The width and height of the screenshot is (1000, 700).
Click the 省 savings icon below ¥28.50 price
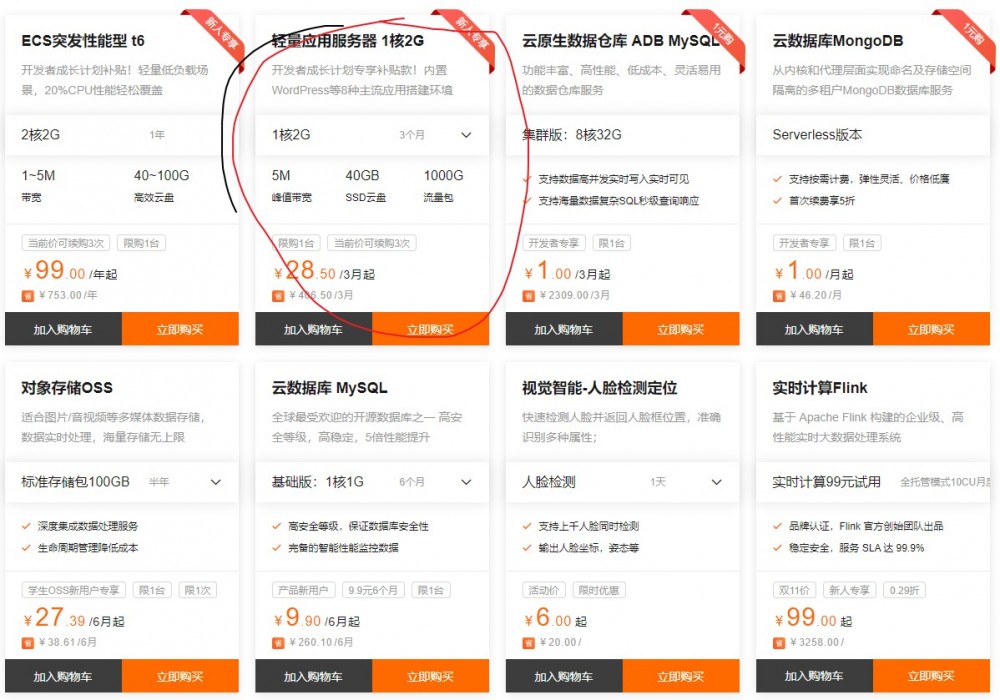(278, 295)
